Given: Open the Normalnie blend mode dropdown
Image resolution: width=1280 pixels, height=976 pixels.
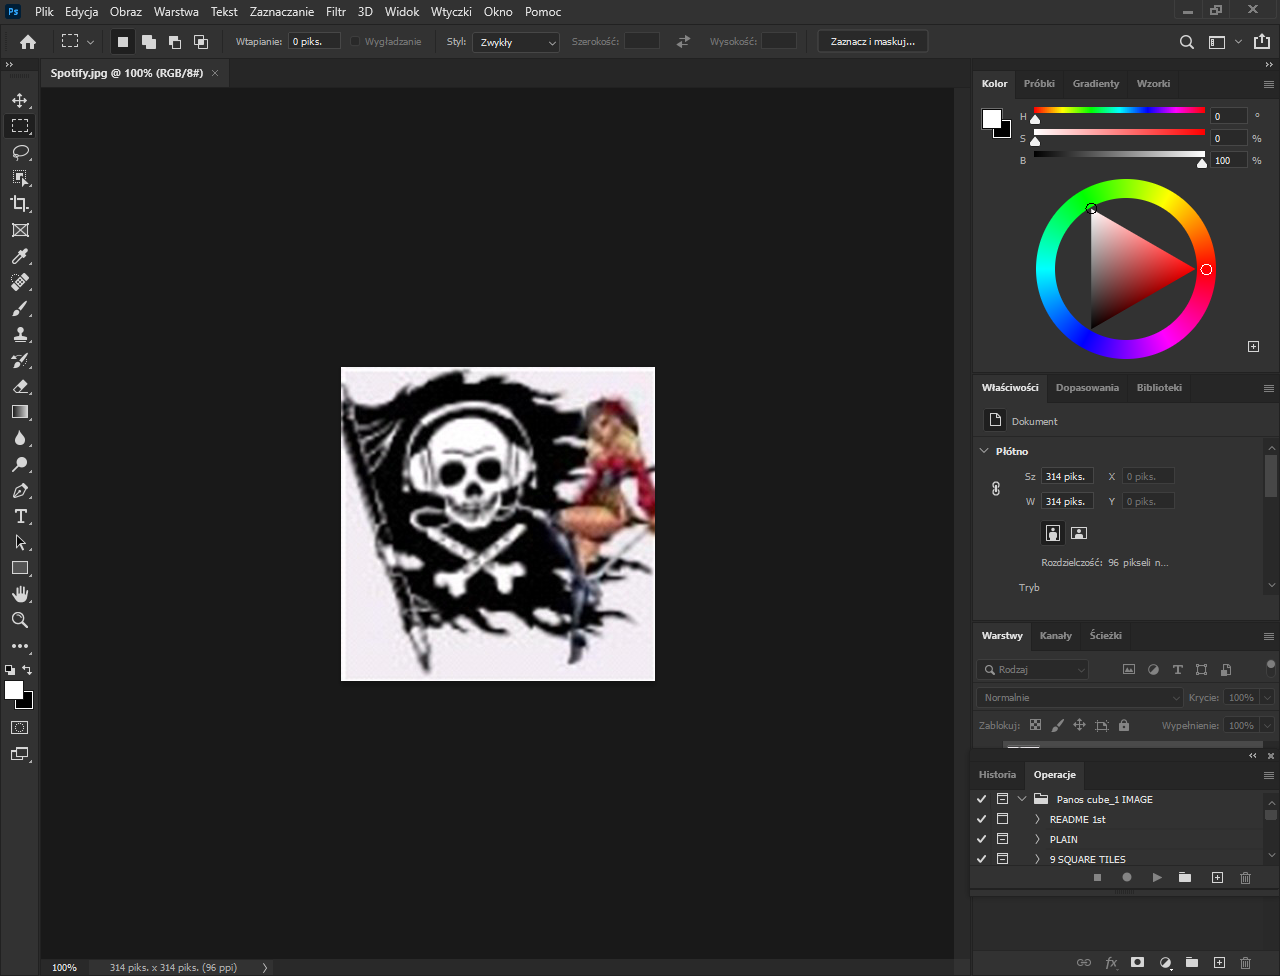Looking at the screenshot, I should pyautogui.click(x=1080, y=697).
